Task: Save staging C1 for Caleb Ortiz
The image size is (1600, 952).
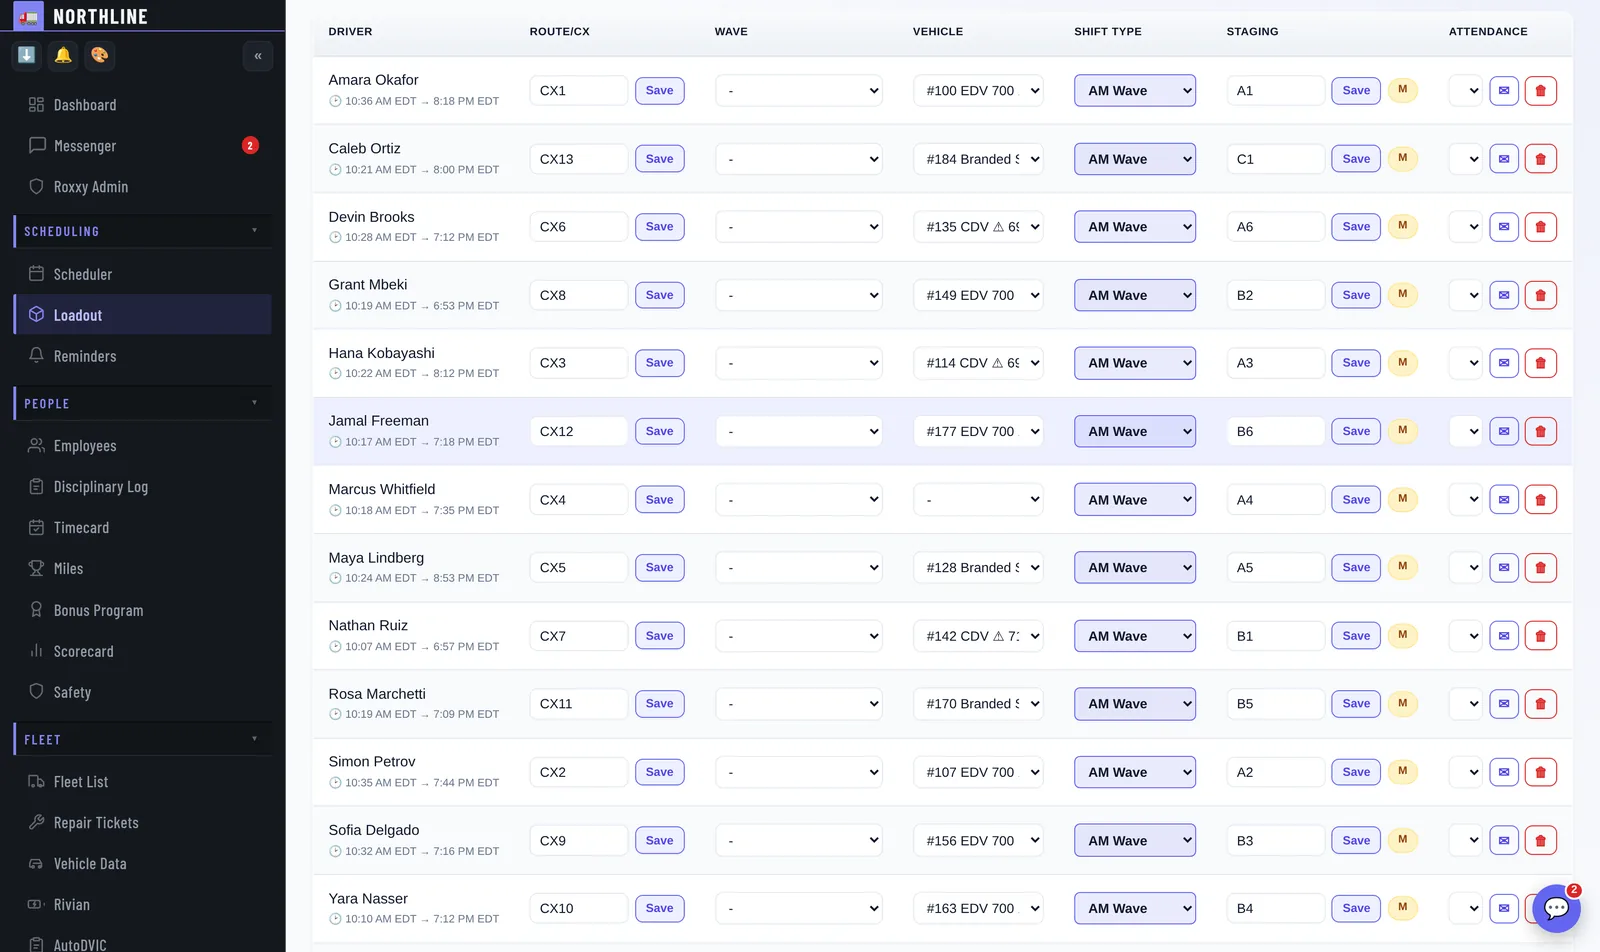Action: pyautogui.click(x=1356, y=159)
